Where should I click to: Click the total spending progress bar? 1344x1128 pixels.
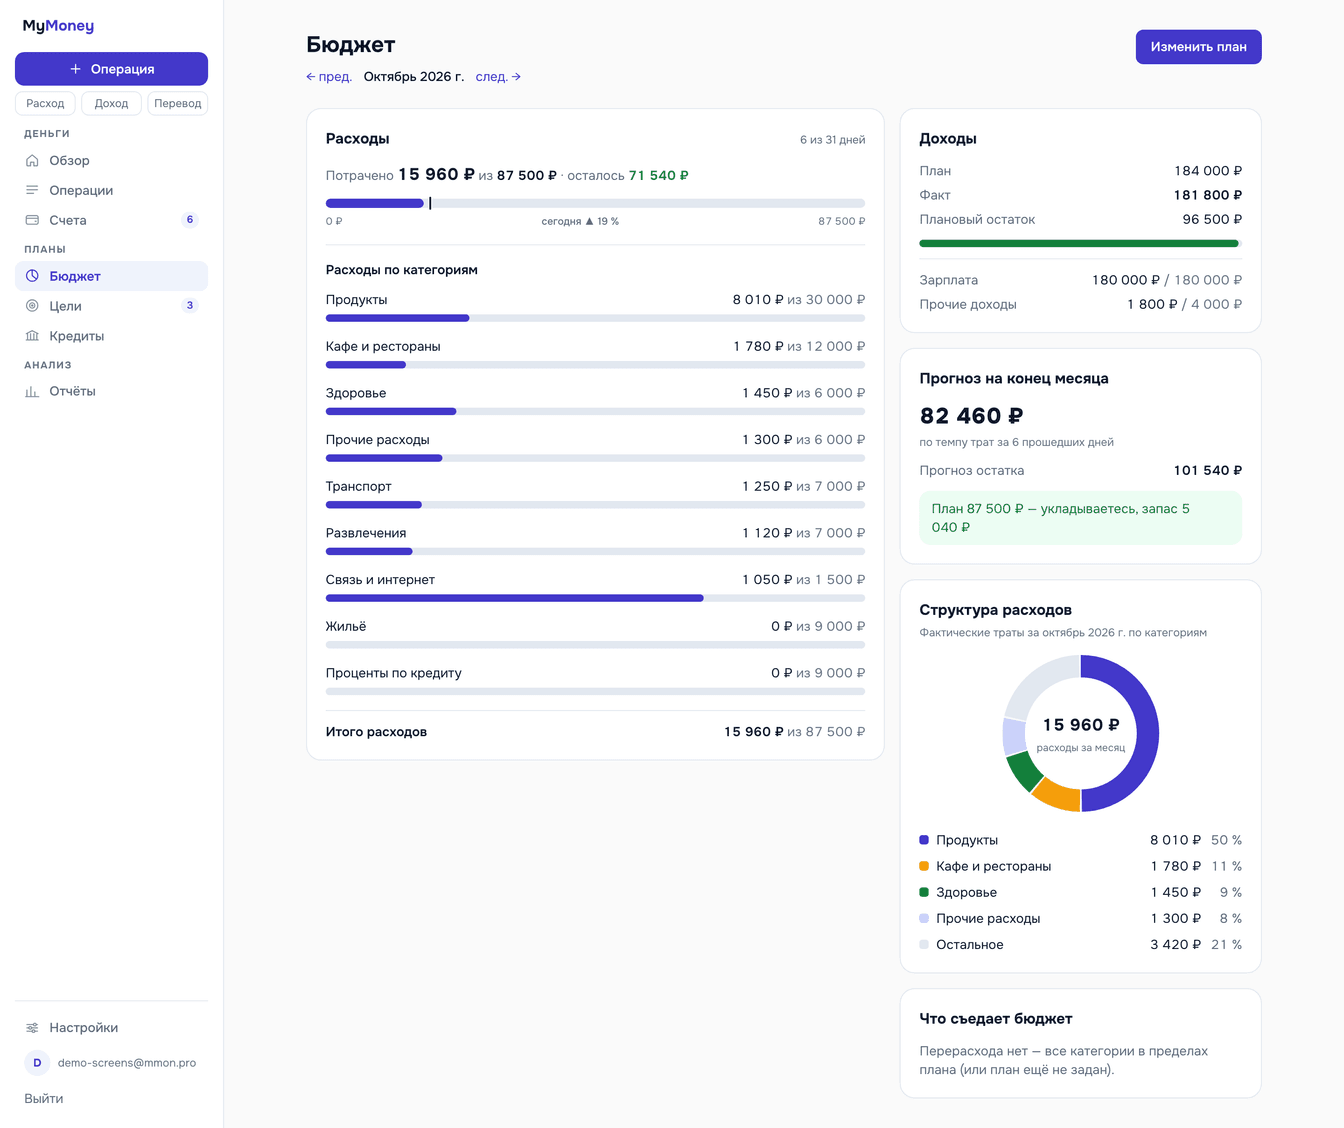point(595,203)
